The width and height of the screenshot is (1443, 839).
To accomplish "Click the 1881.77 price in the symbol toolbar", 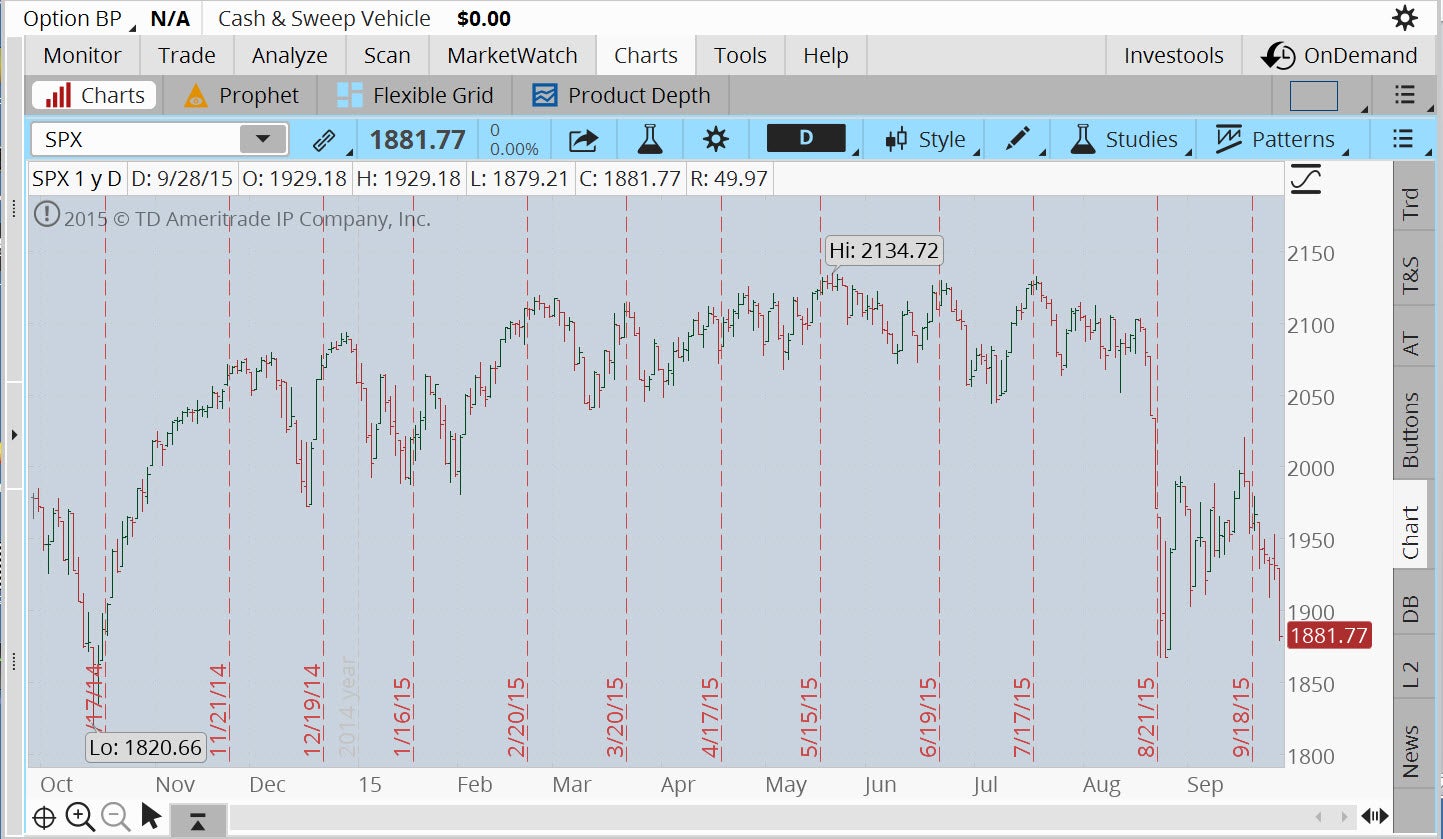I will (x=417, y=140).
